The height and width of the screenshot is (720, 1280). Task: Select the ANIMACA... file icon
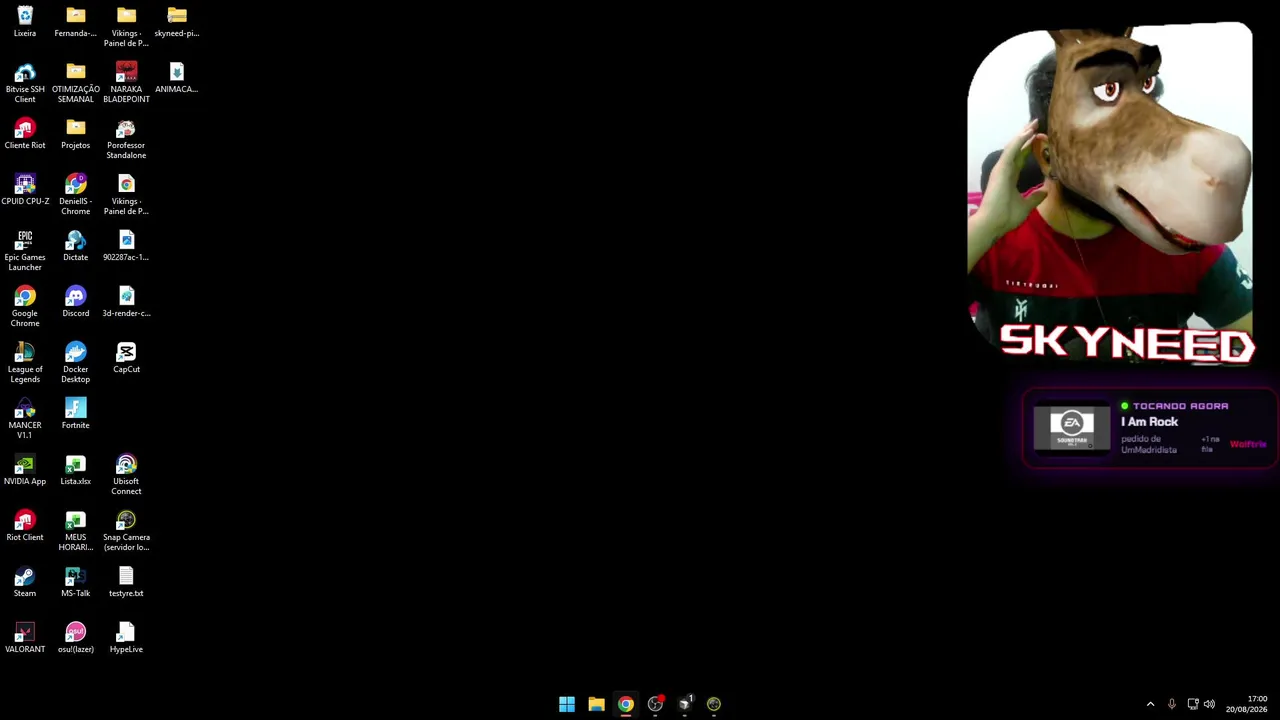[x=177, y=78]
